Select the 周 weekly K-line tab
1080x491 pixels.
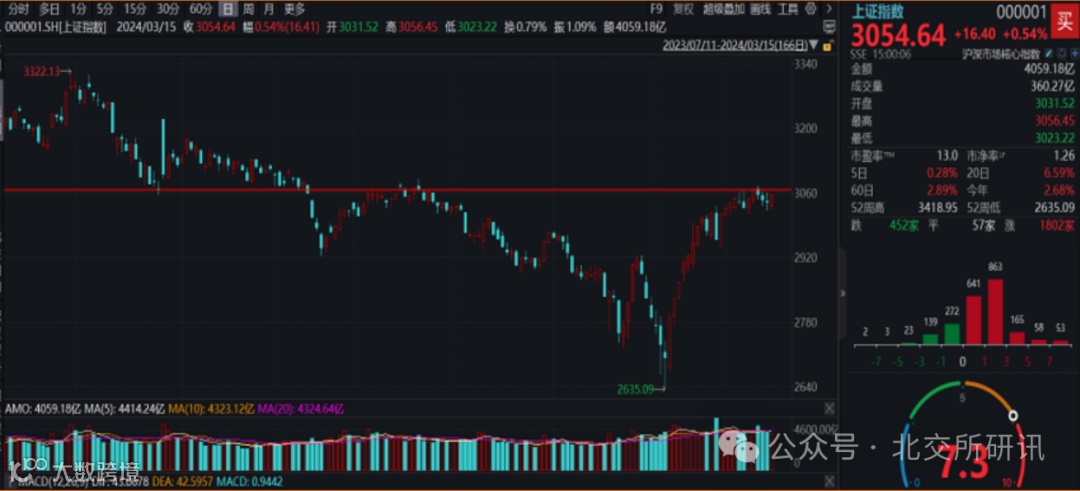tap(248, 9)
